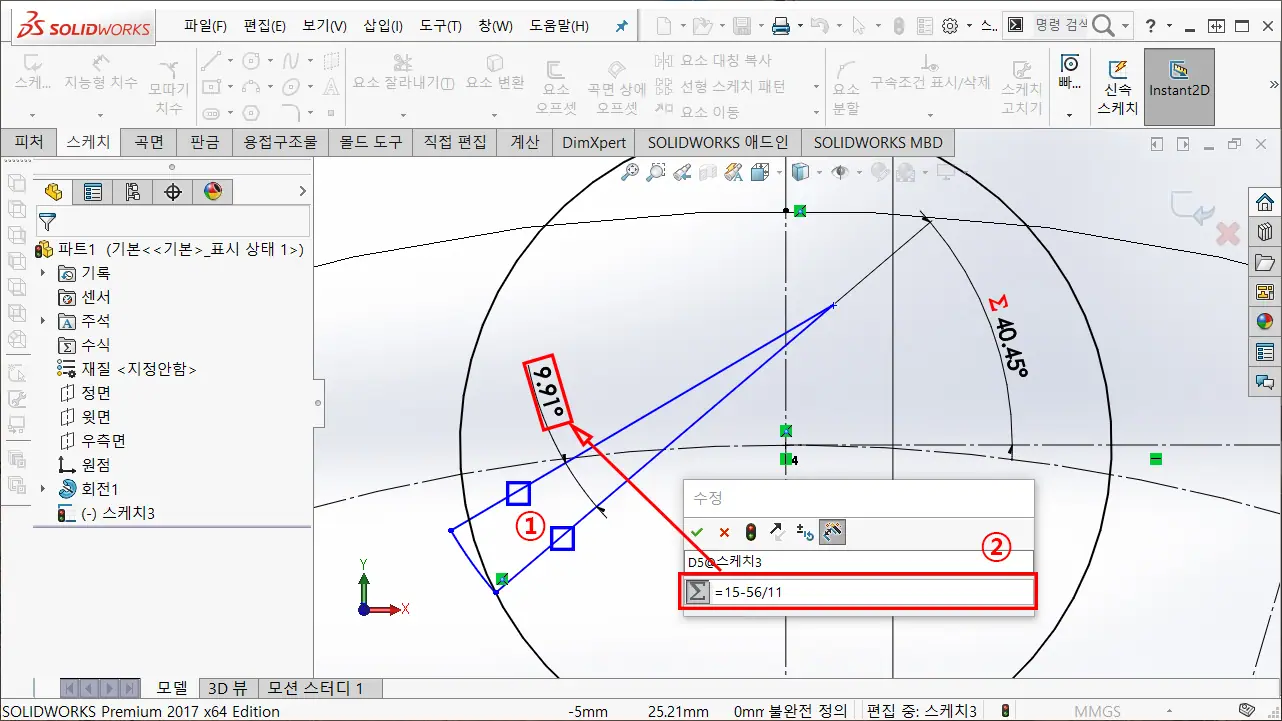Click the command search field 명령 검색
1282x721 pixels.
click(1062, 26)
